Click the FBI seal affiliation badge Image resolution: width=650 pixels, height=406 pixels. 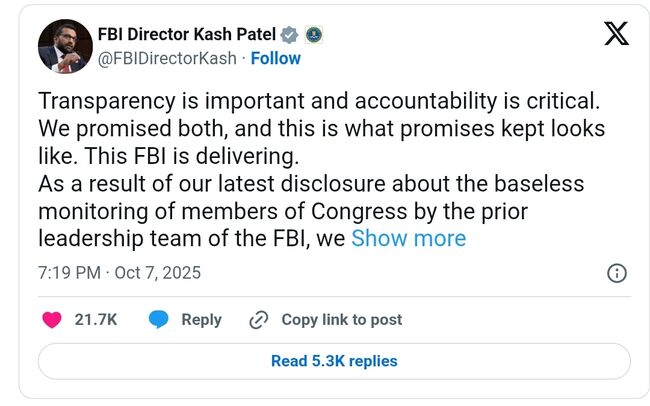(x=313, y=35)
